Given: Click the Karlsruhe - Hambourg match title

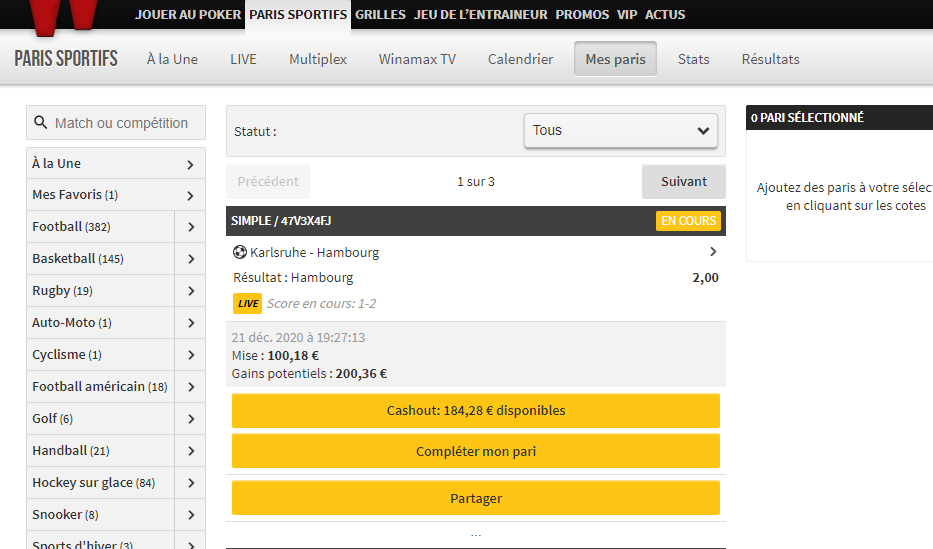Looking at the screenshot, I should click(314, 252).
